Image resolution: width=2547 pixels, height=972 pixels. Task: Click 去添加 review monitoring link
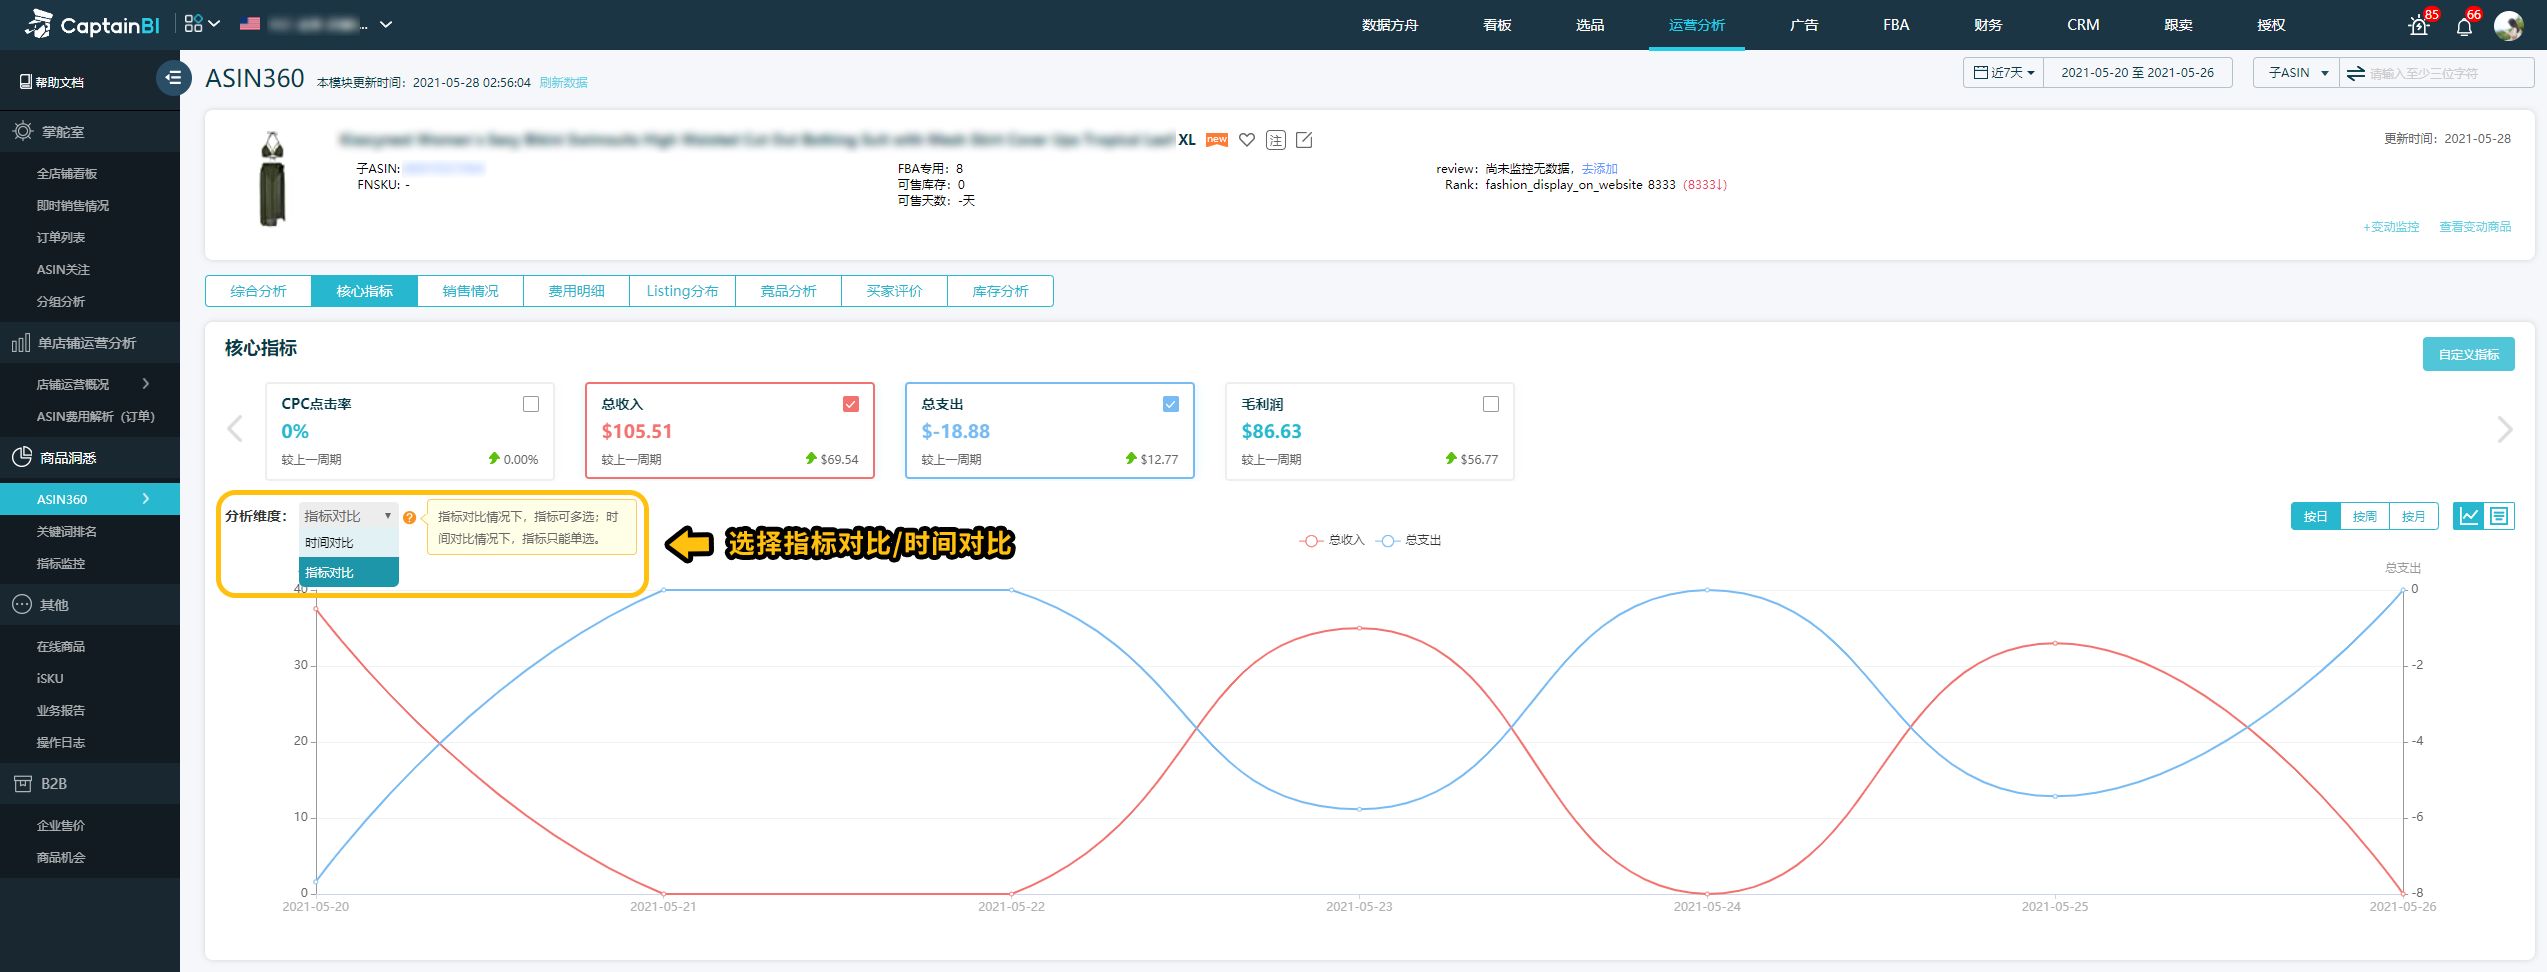[x=1599, y=169]
